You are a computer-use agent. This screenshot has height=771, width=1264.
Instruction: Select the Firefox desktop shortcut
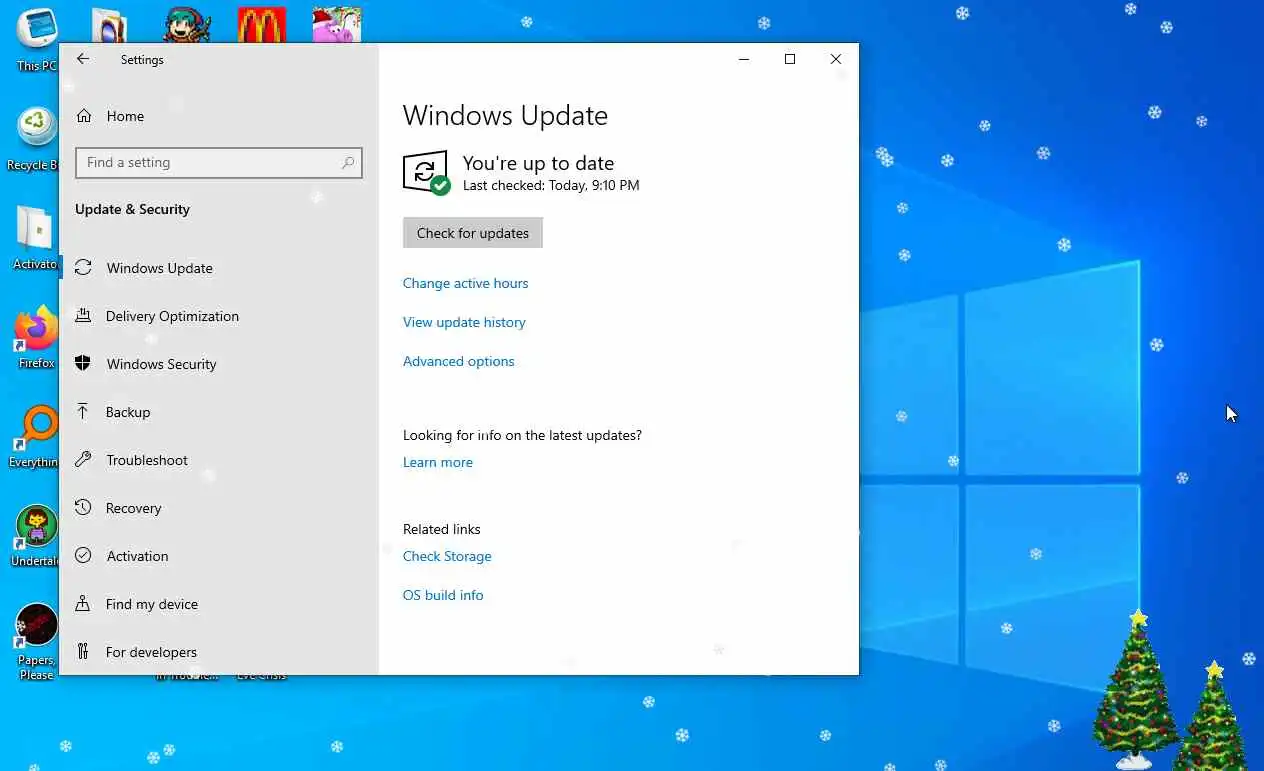[37, 337]
